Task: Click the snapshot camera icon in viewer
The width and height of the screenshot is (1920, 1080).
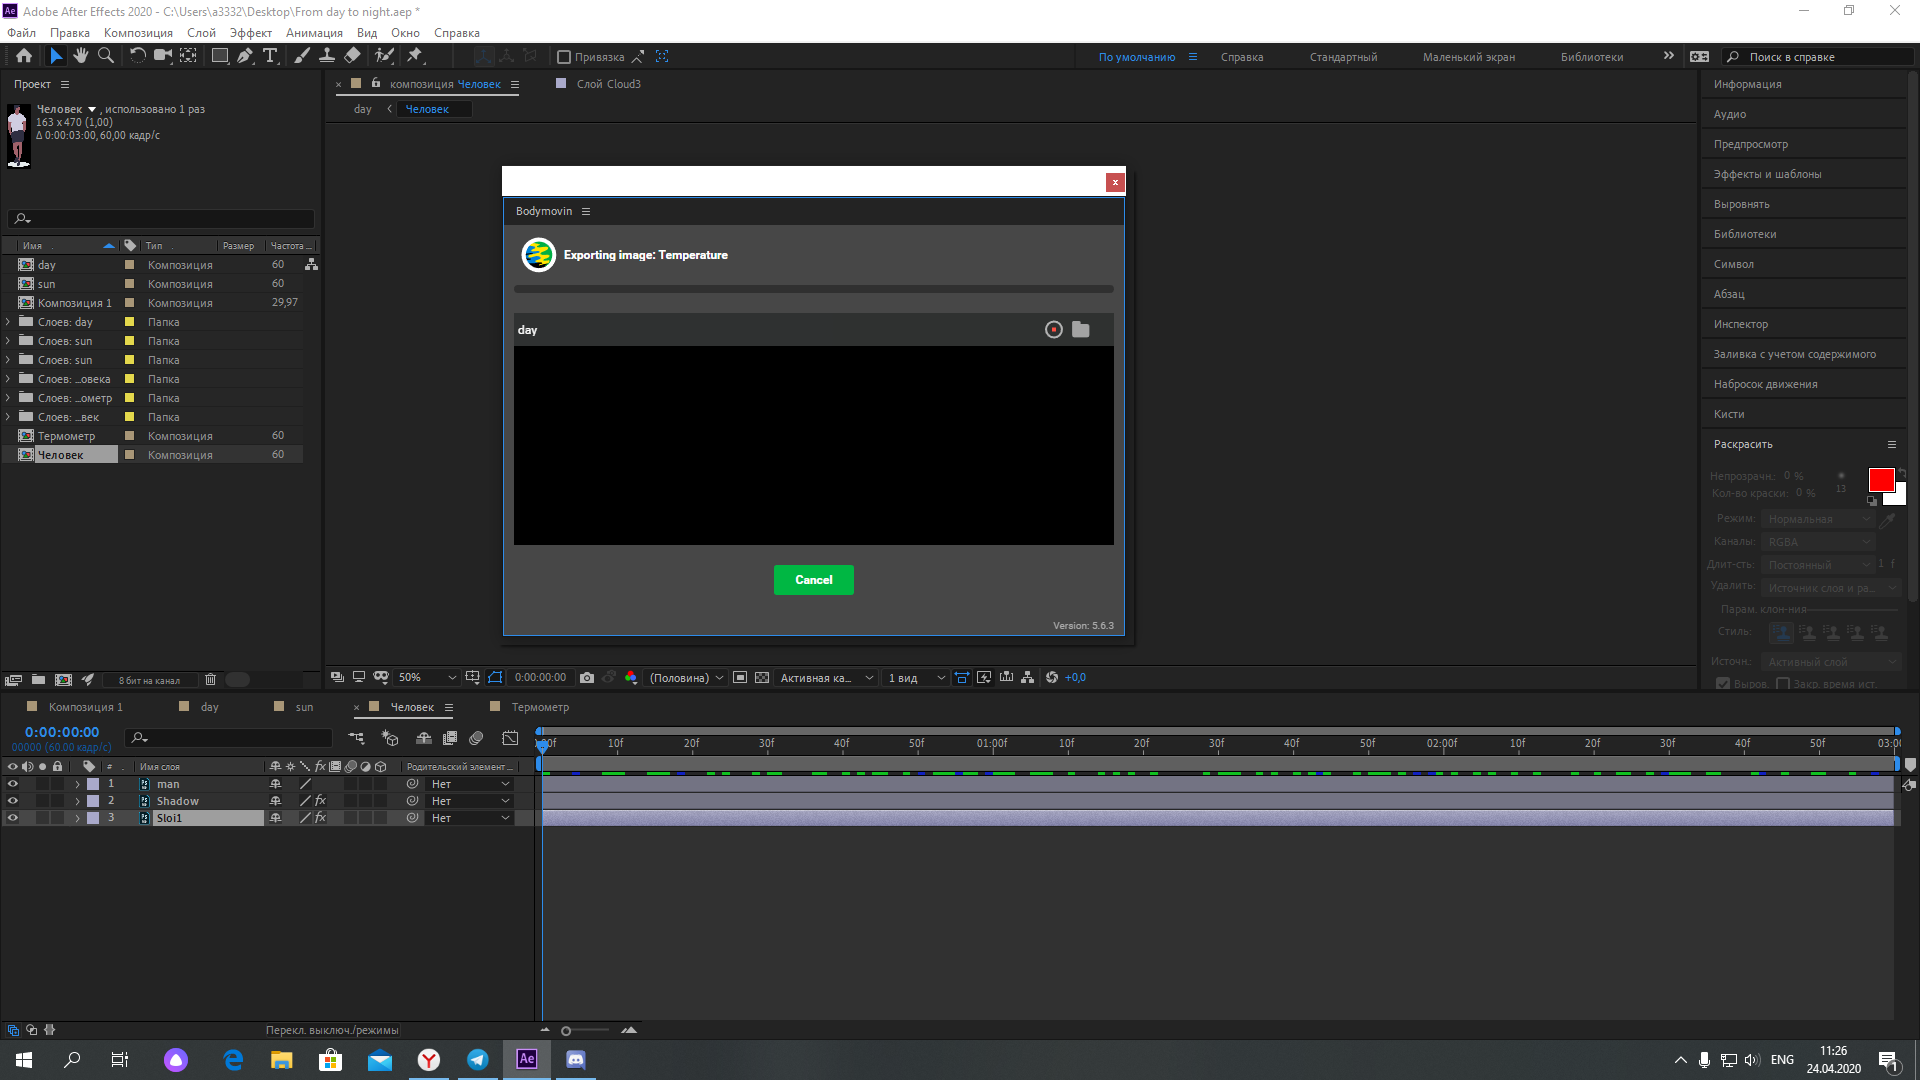Action: point(587,678)
